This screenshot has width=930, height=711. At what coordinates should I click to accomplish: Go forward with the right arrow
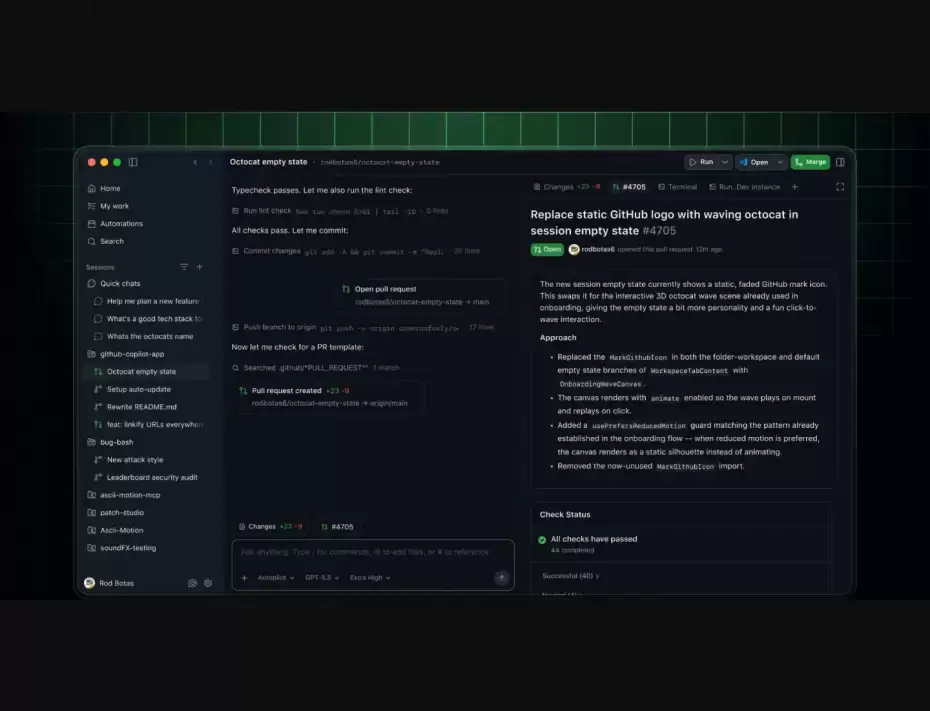[211, 162]
